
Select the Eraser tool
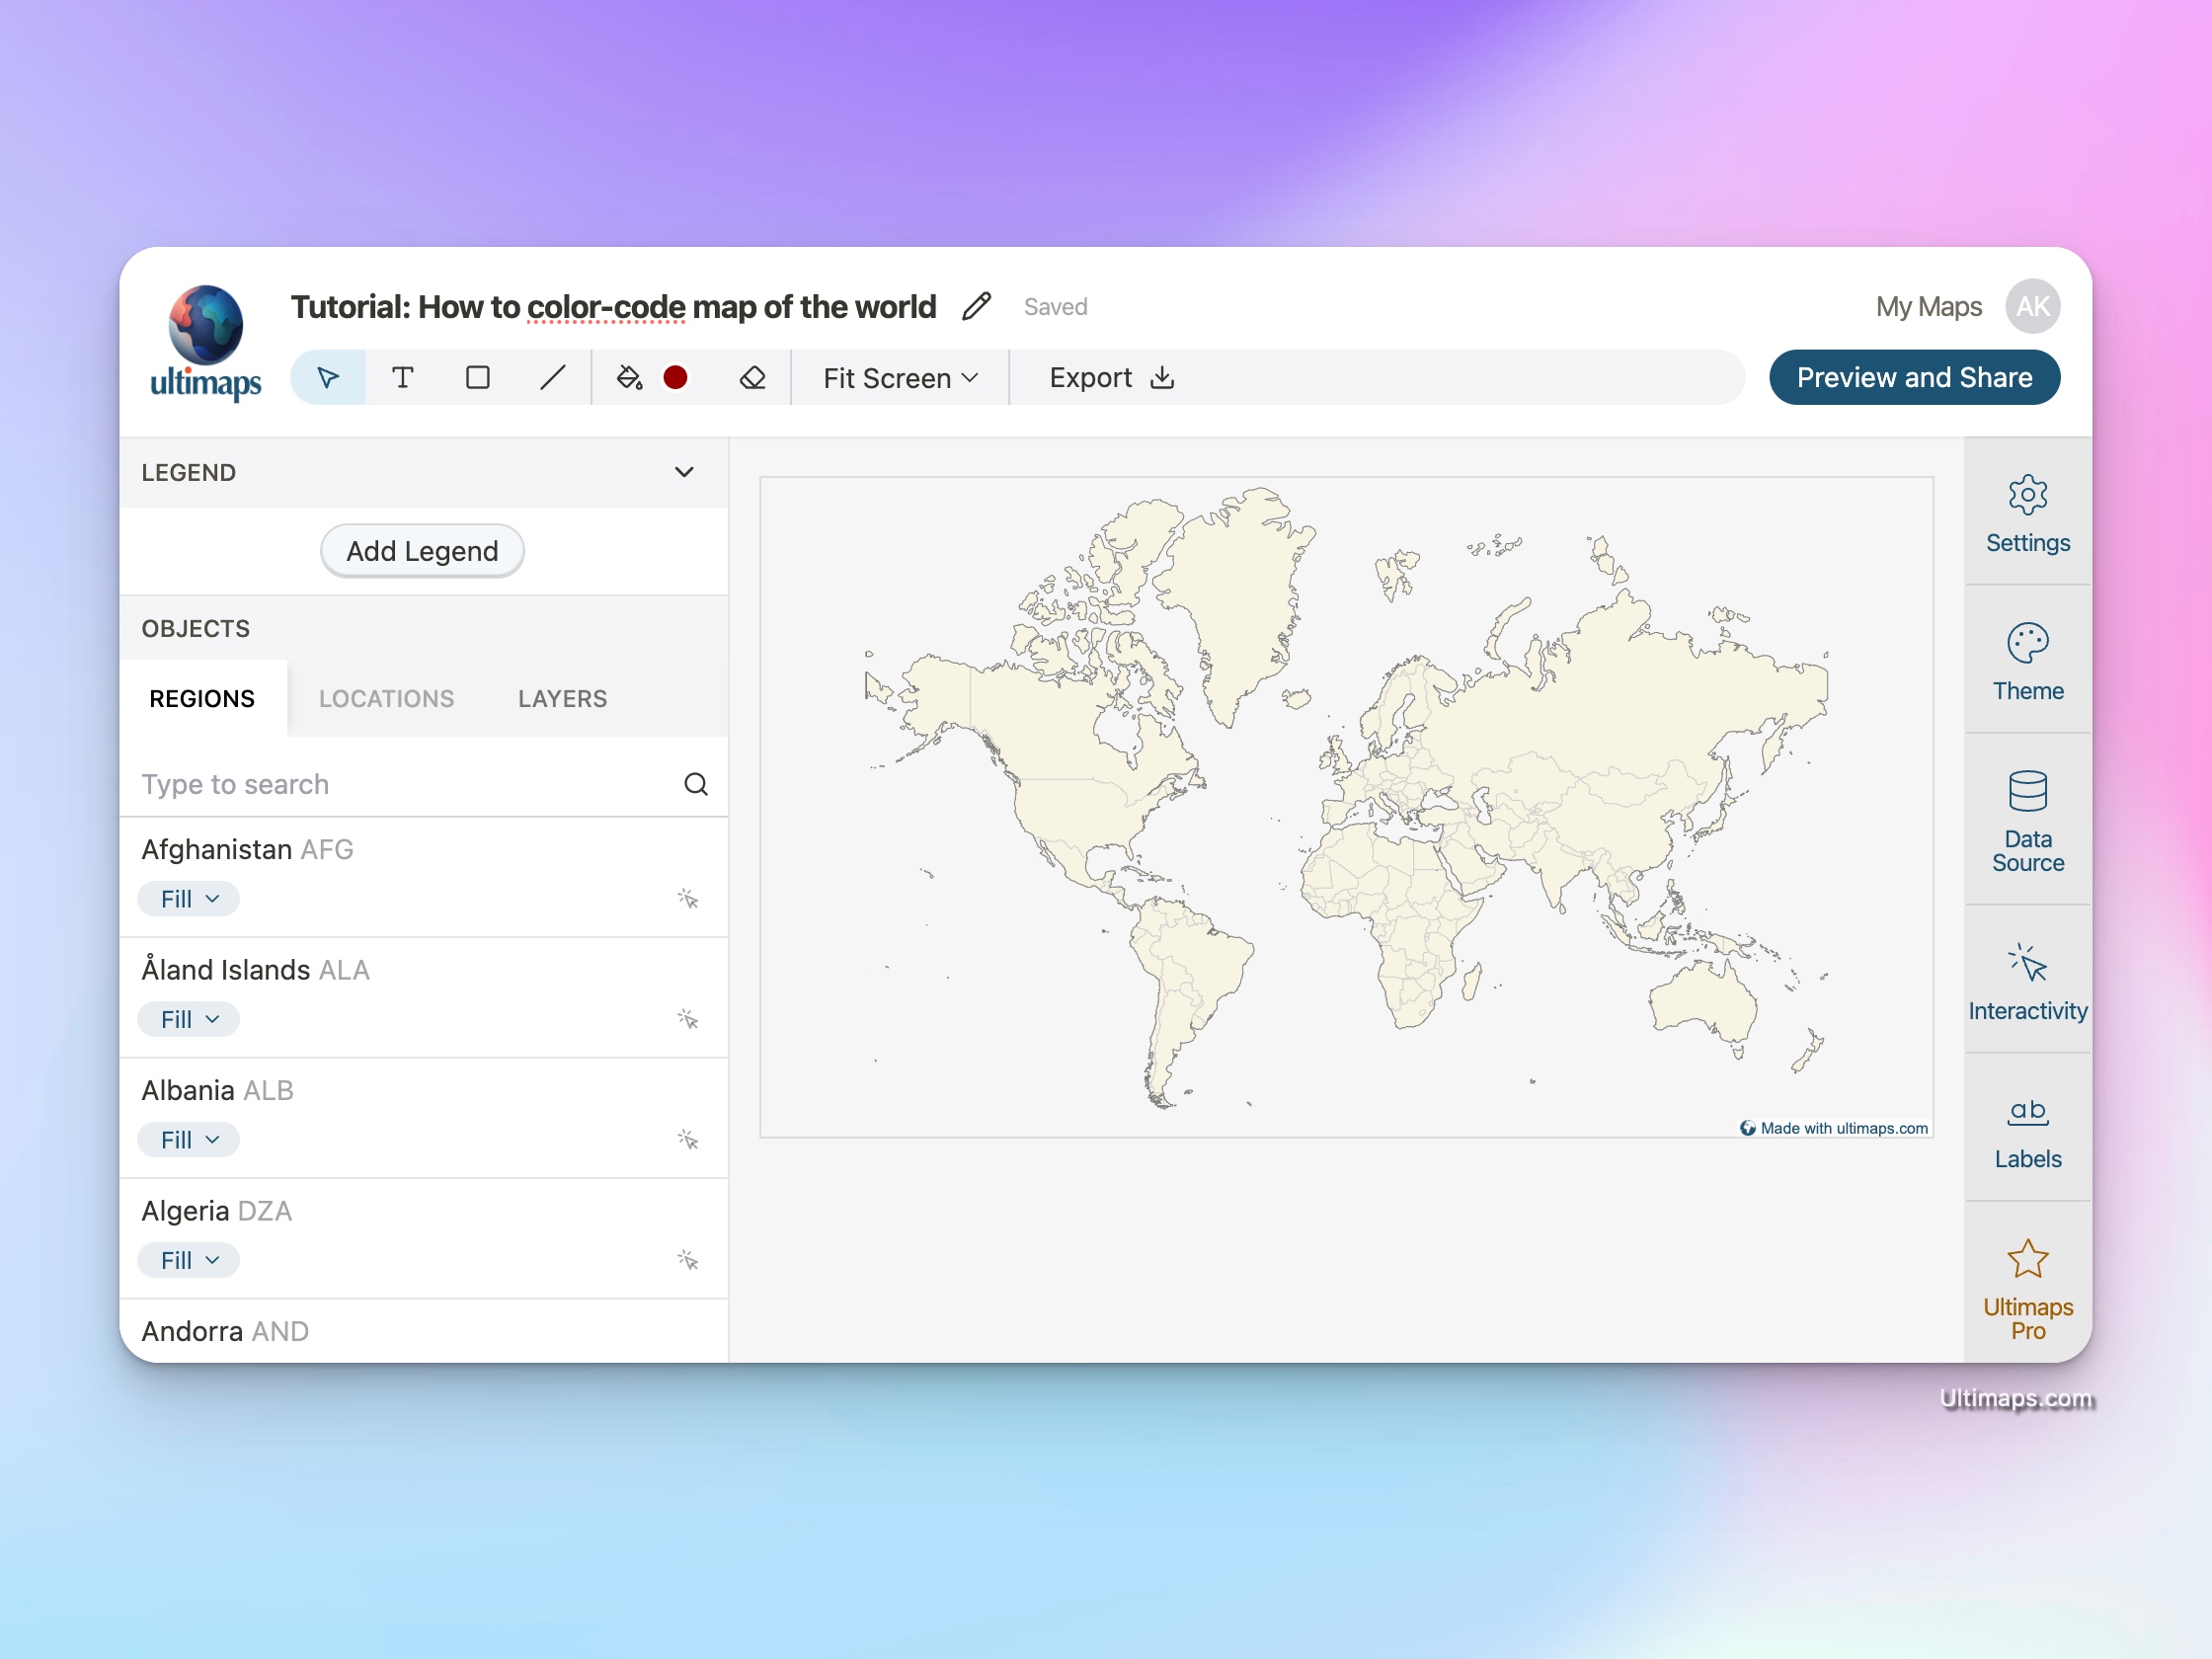coord(753,377)
